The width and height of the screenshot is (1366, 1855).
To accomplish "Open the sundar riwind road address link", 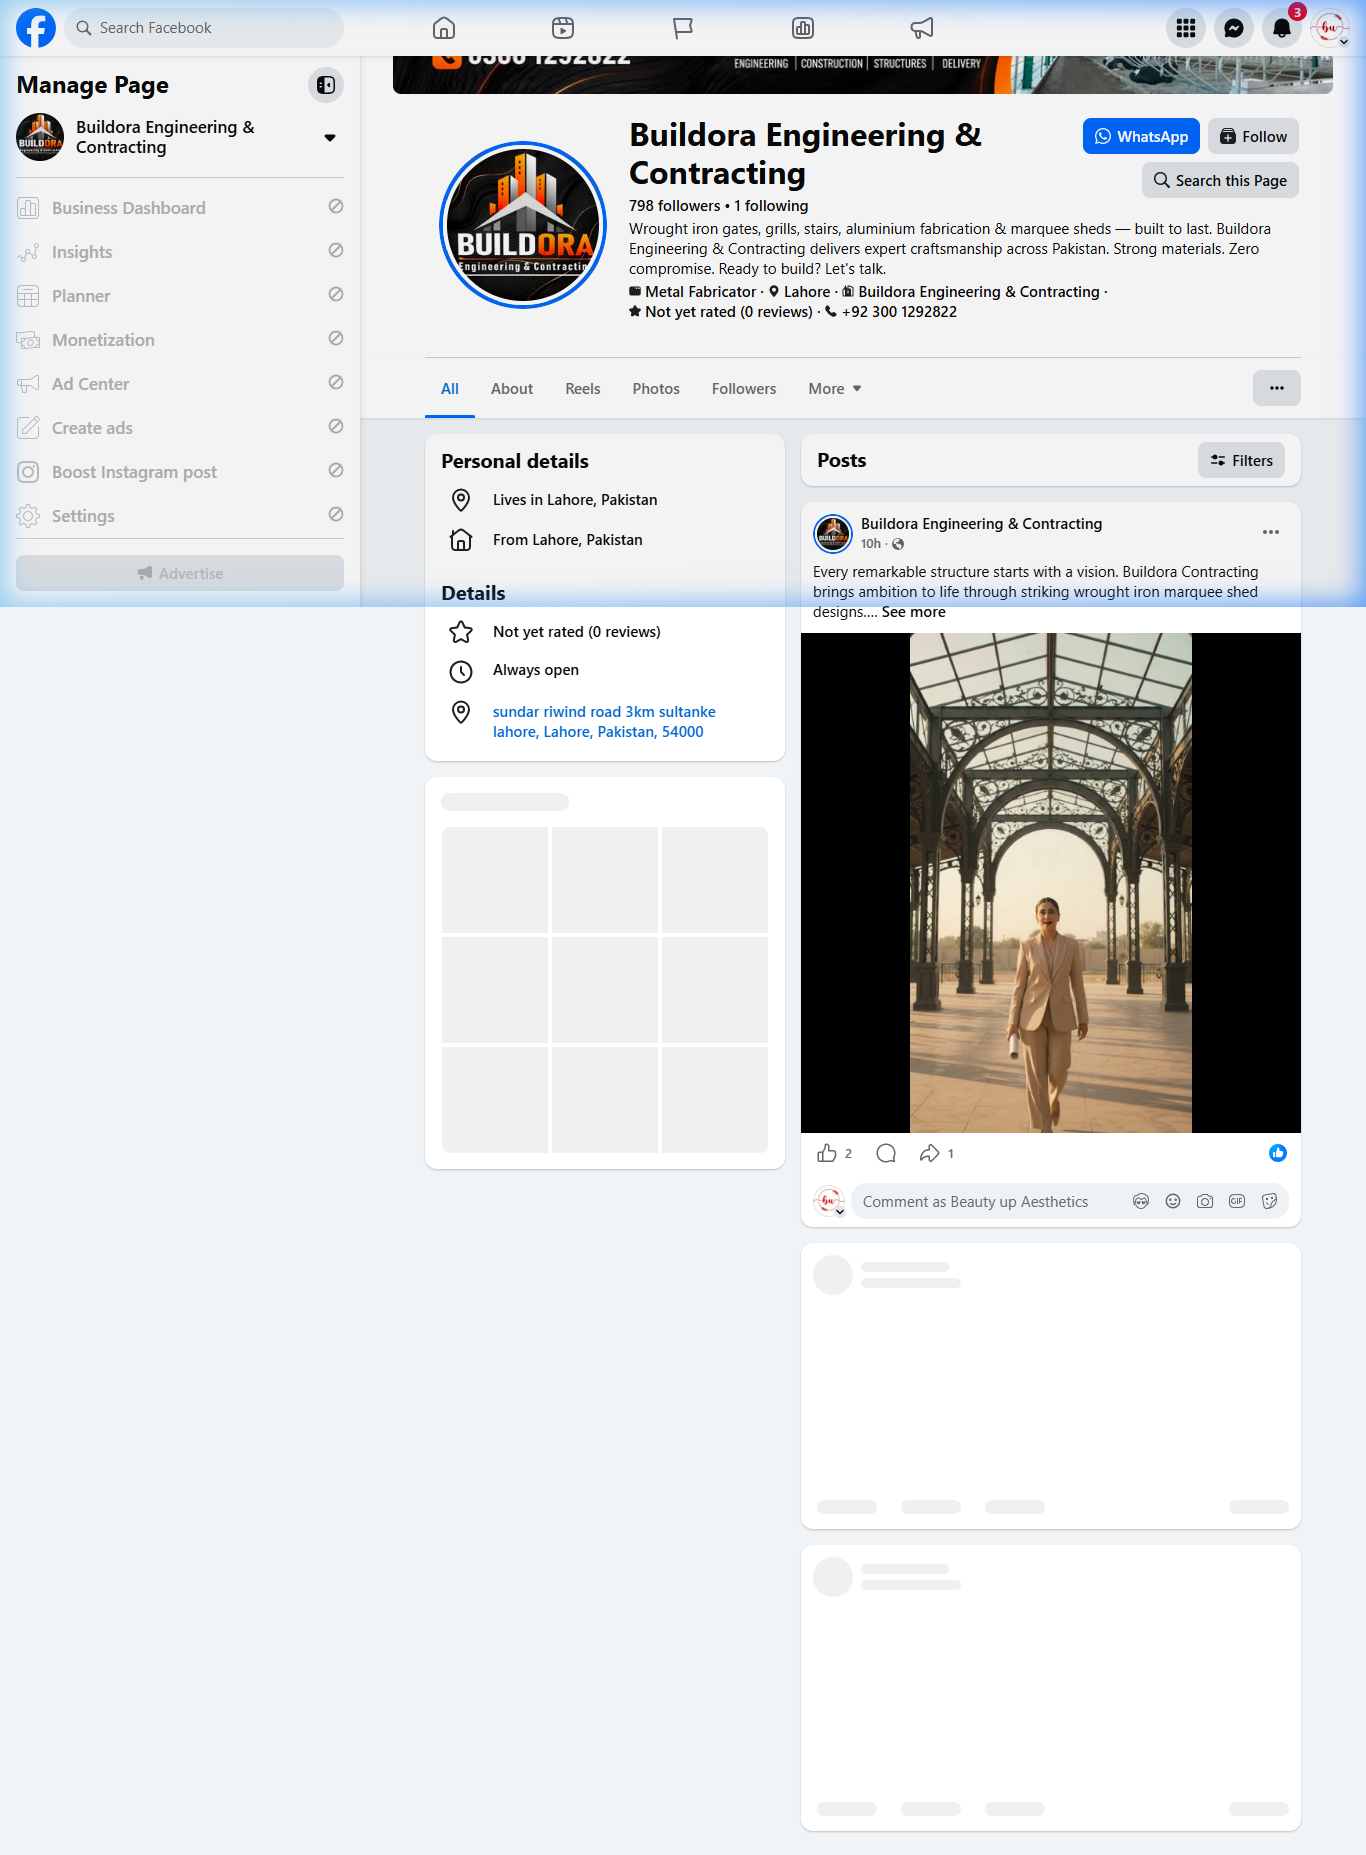I will [x=604, y=722].
